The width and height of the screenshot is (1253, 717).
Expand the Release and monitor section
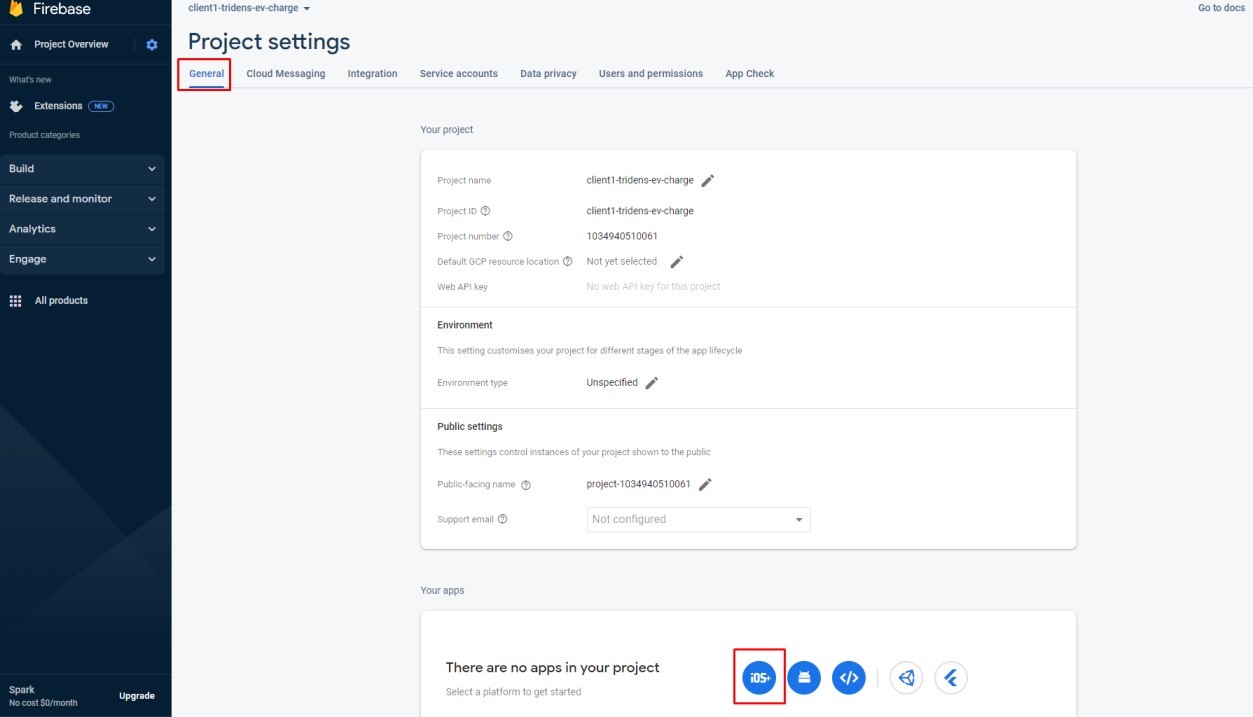point(82,199)
